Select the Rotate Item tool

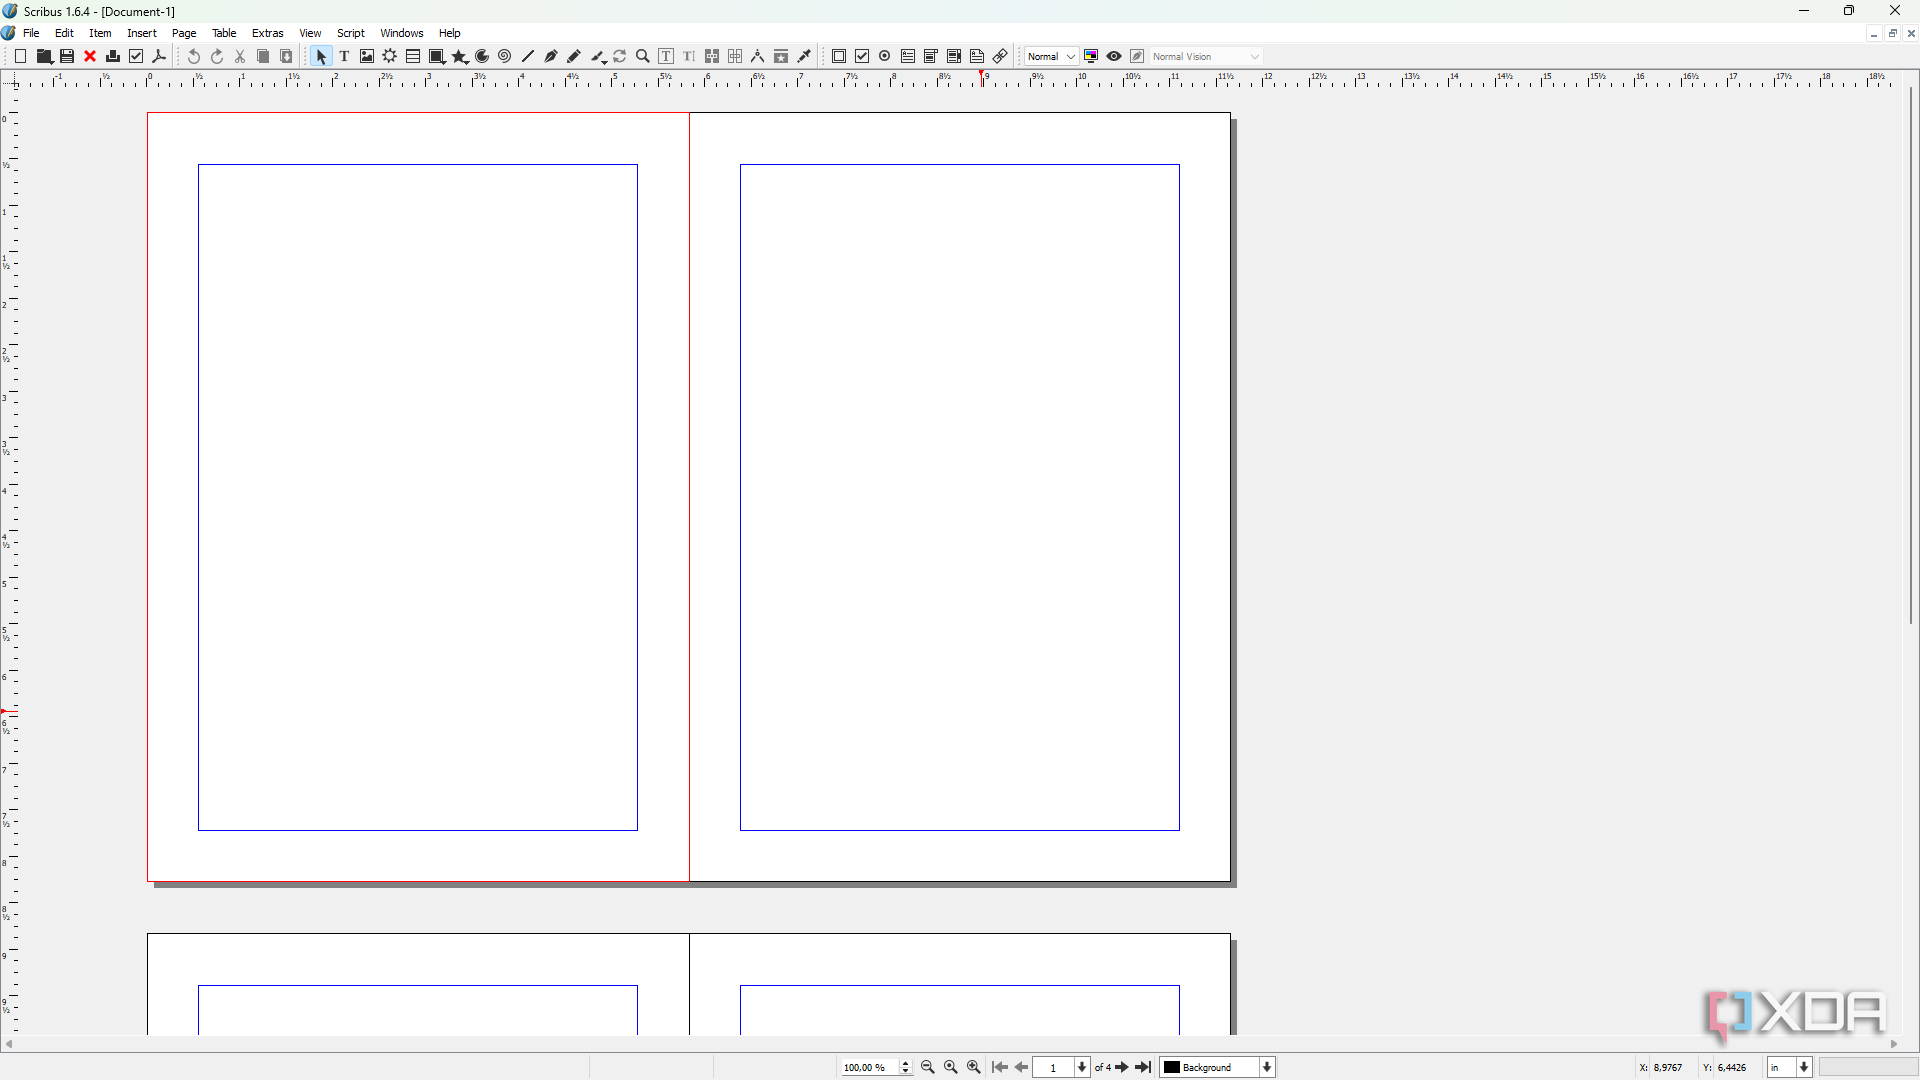(620, 57)
